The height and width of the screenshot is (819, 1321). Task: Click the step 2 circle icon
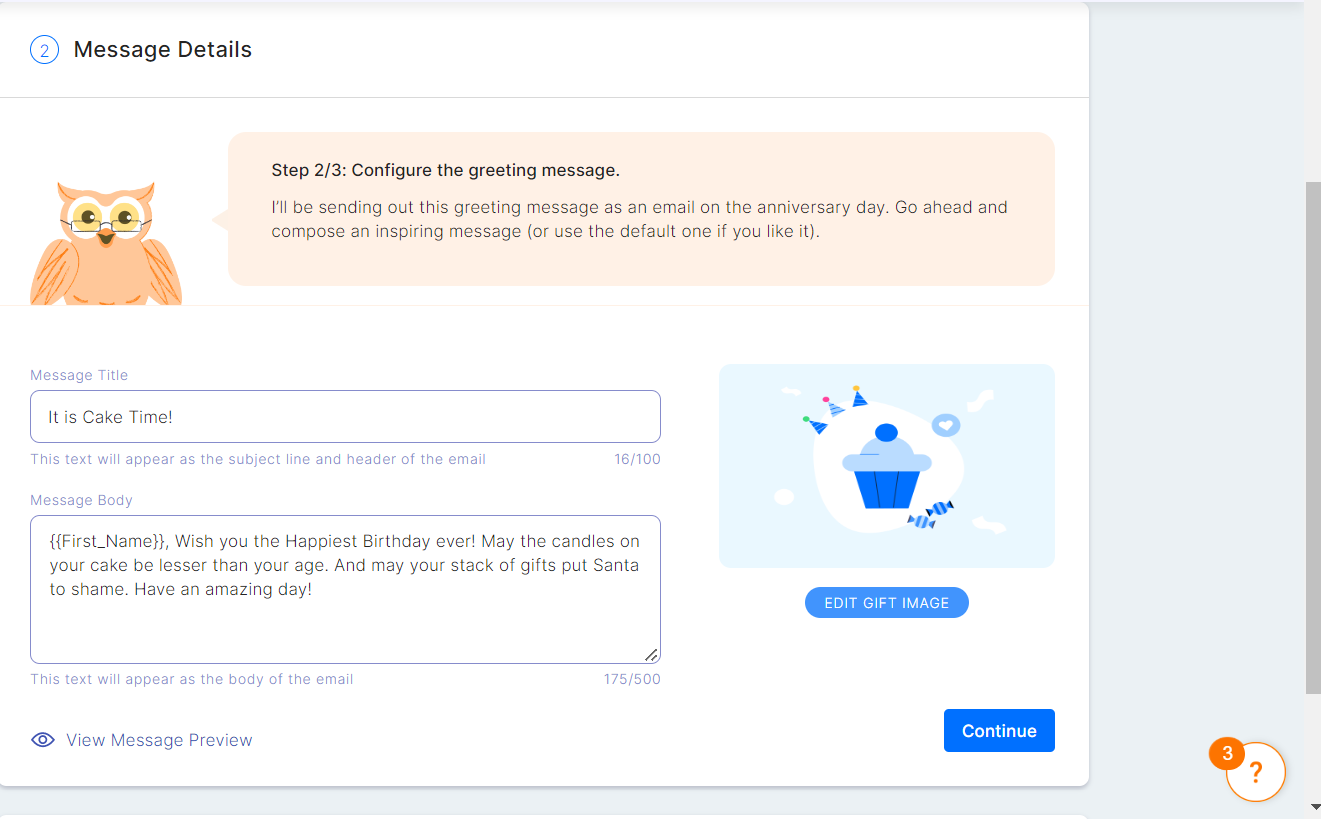pyautogui.click(x=44, y=50)
